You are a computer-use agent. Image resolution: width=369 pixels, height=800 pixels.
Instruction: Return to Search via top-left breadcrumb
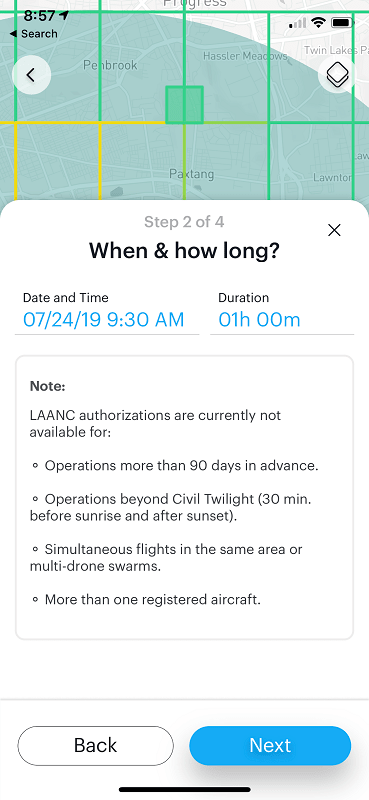coord(34,34)
